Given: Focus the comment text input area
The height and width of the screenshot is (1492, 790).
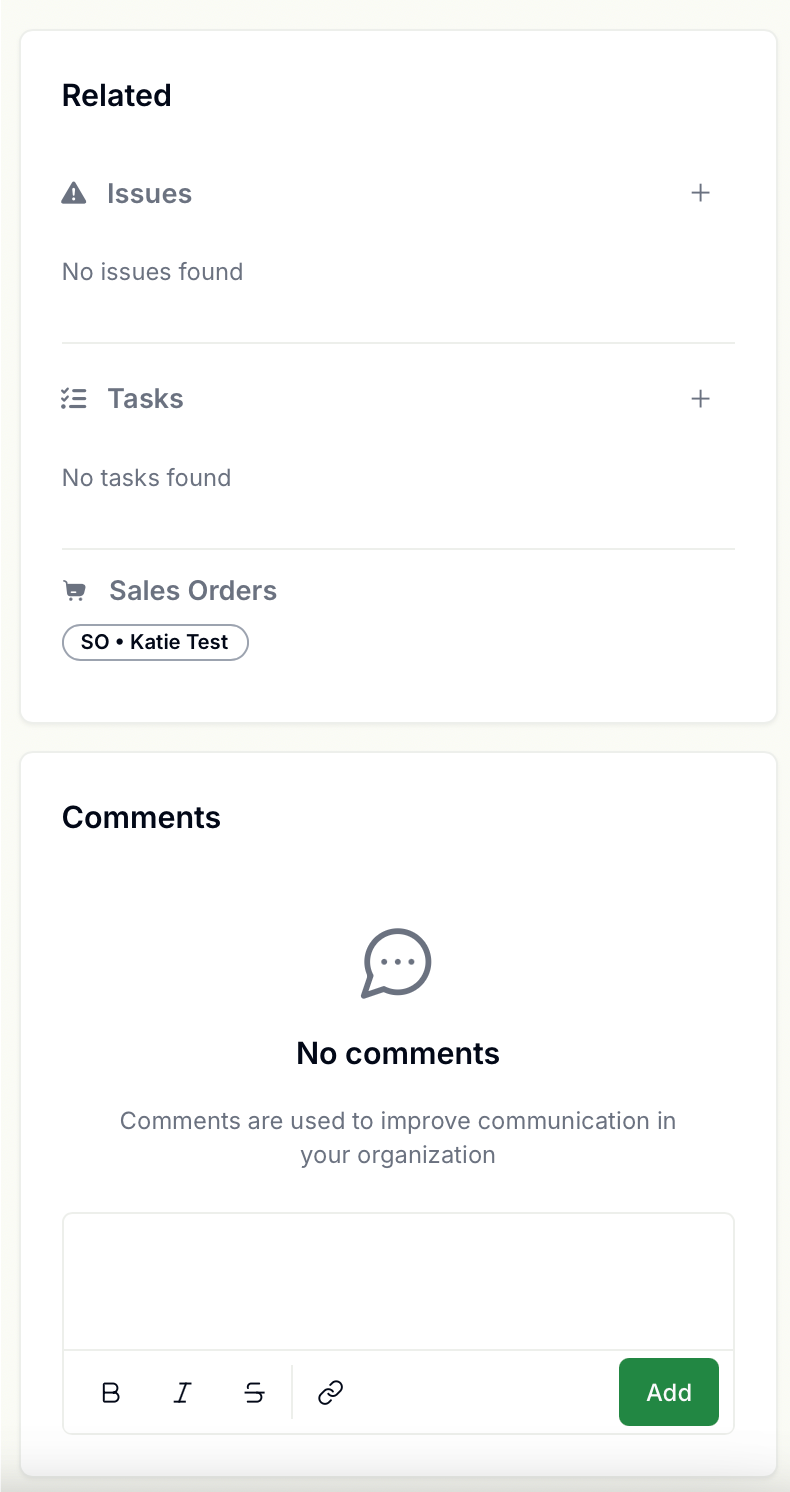Looking at the screenshot, I should click(x=398, y=1282).
